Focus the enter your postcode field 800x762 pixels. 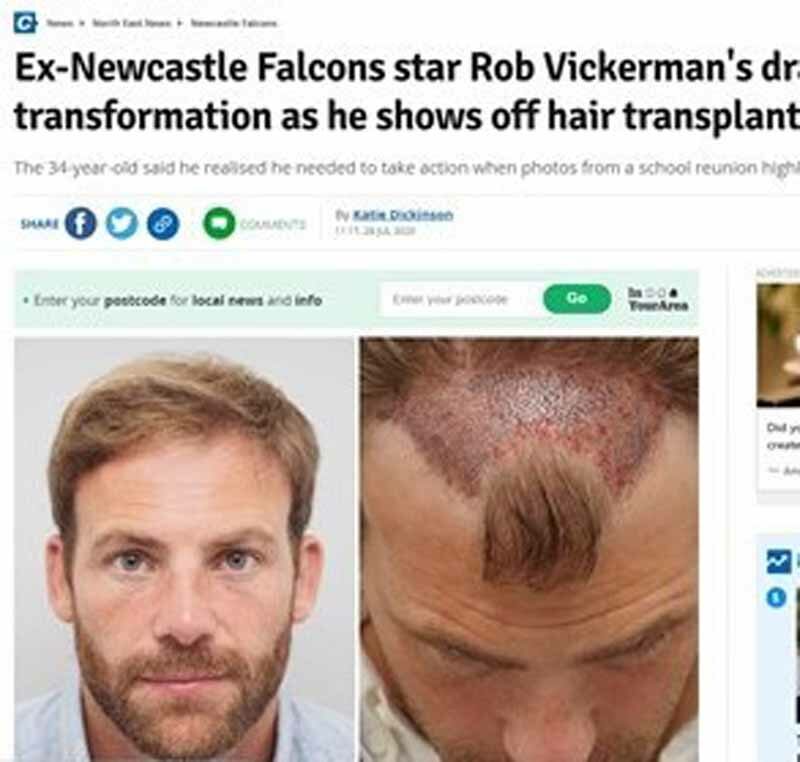click(458, 299)
